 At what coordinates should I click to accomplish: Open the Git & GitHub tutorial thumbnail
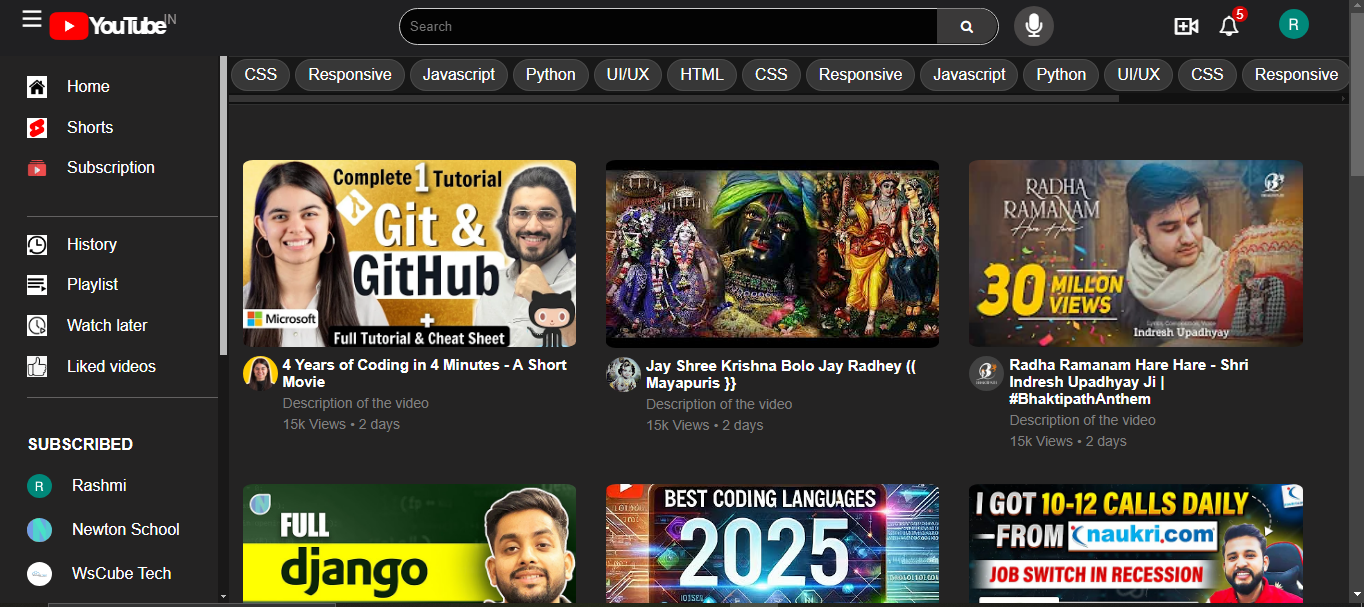pyautogui.click(x=409, y=253)
